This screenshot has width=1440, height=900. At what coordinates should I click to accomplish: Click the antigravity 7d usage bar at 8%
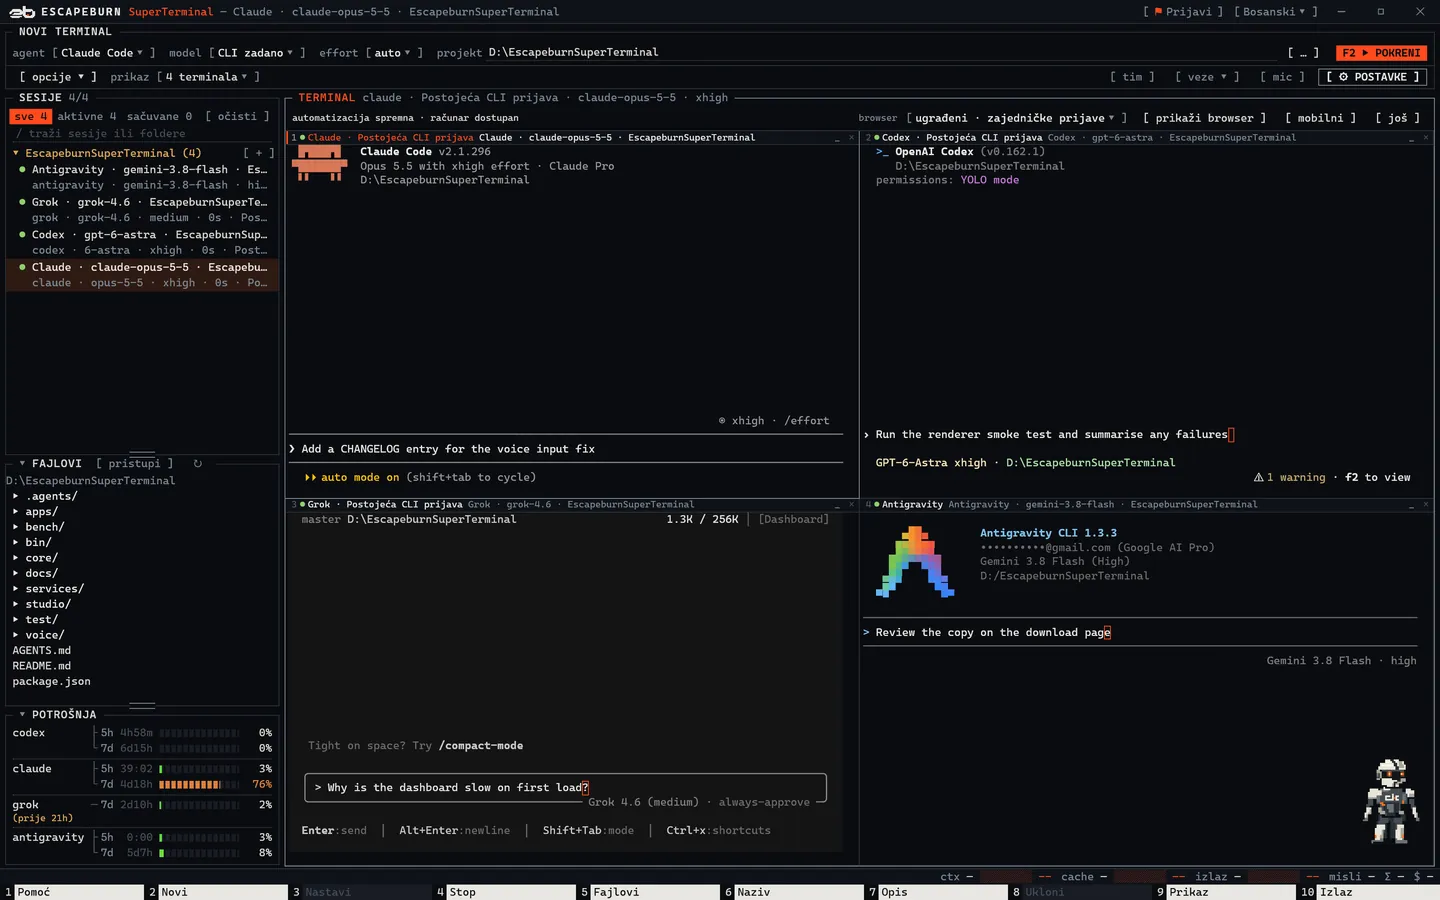click(x=199, y=853)
